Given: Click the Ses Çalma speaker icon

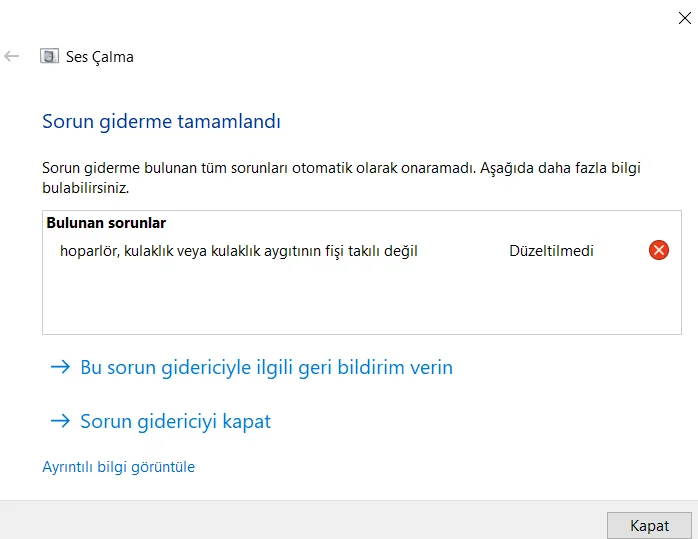Looking at the screenshot, I should (x=49, y=57).
